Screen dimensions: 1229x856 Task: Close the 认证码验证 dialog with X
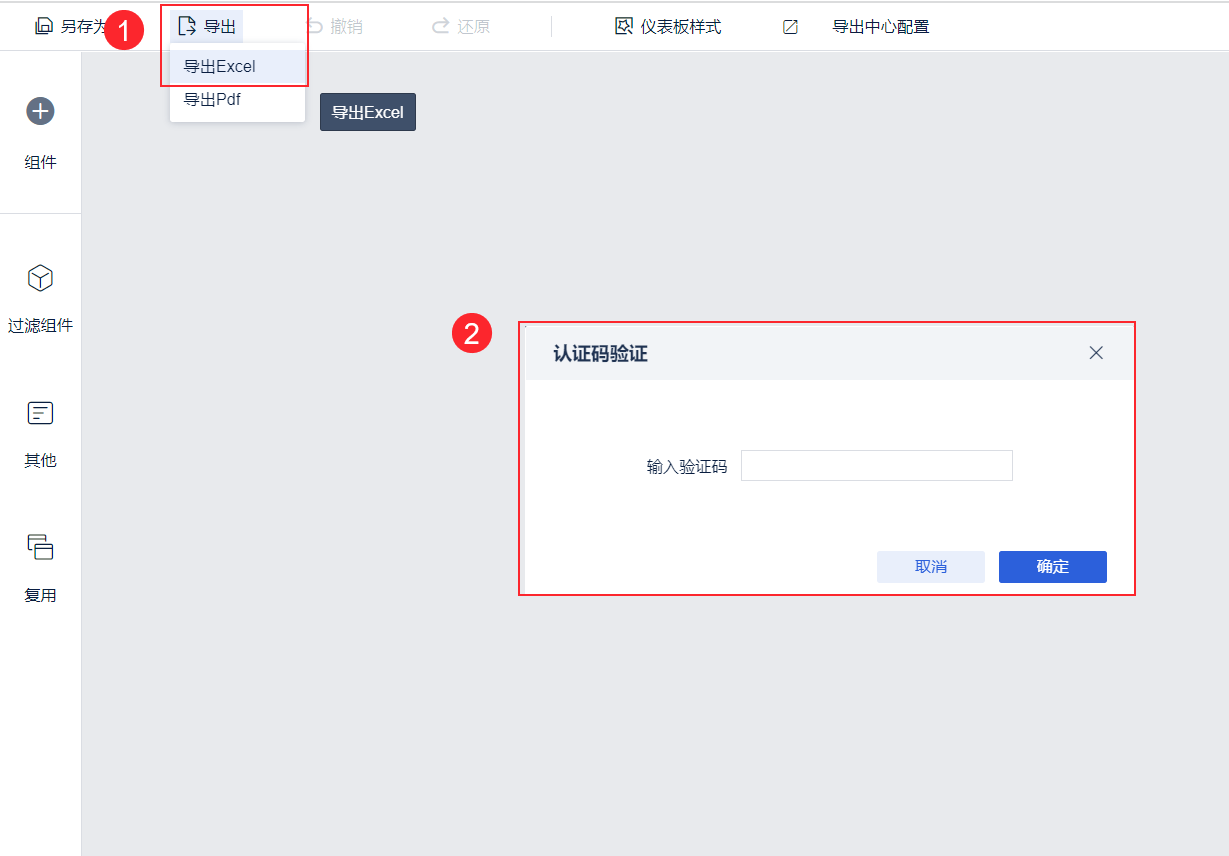point(1096,353)
